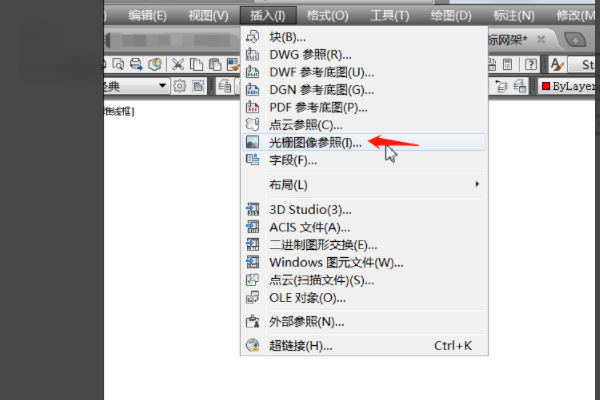
Task: Open the workspace selector dropdown
Action: pos(135,86)
